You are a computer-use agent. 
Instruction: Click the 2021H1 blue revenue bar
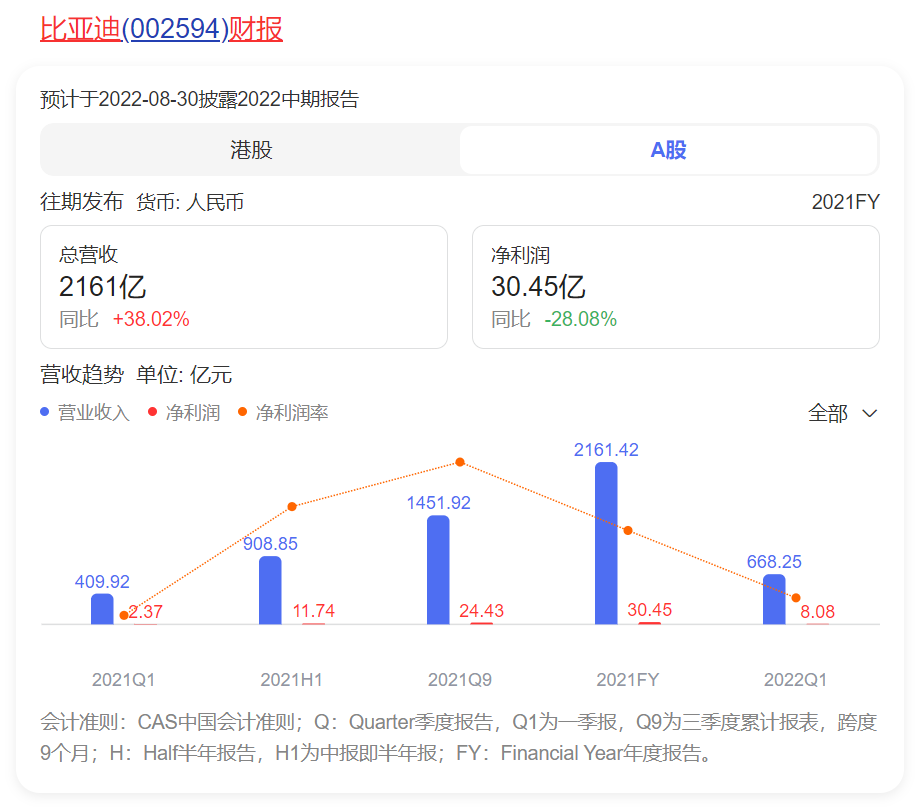tap(270, 590)
